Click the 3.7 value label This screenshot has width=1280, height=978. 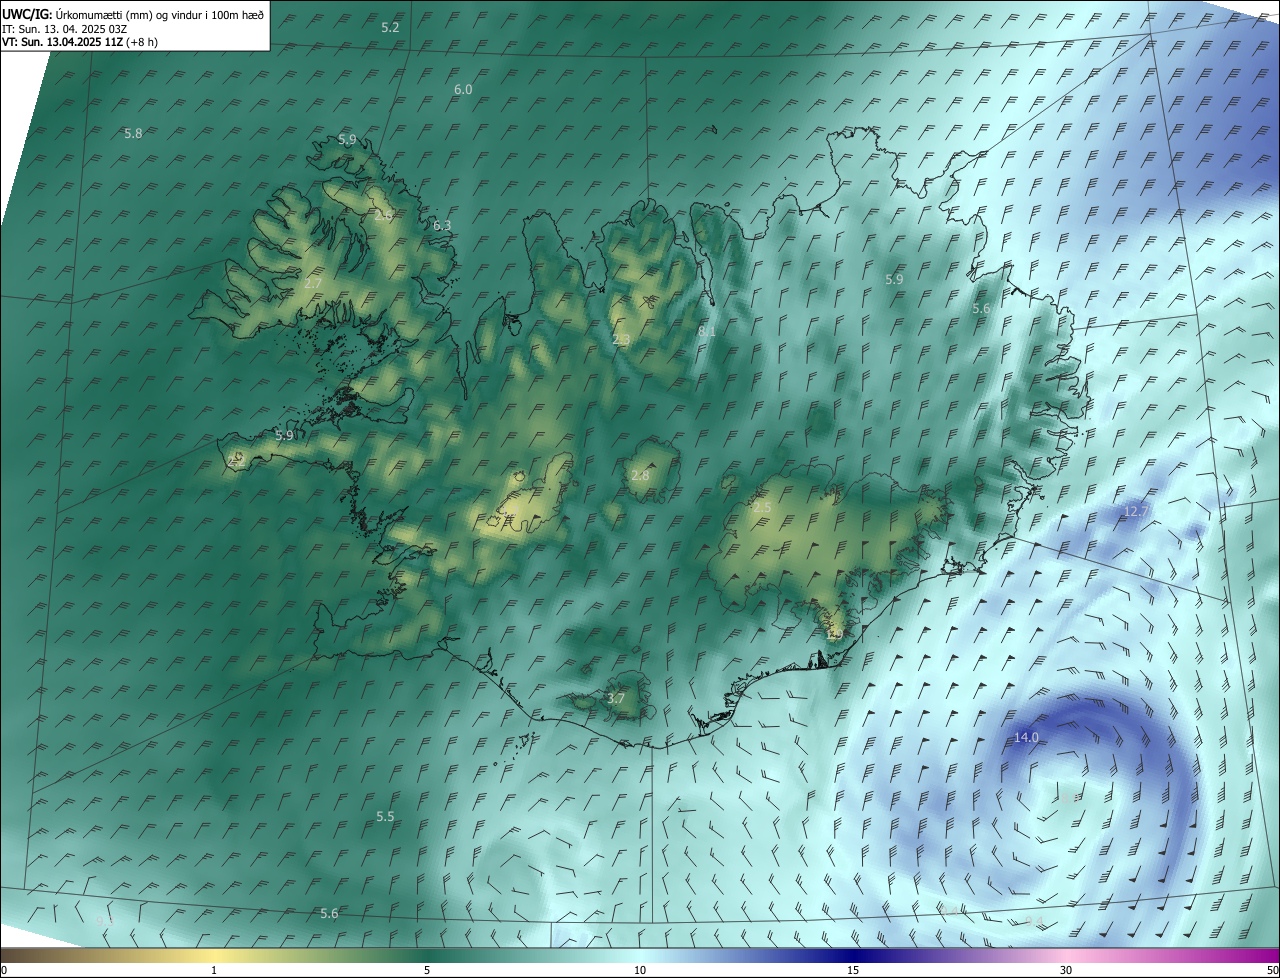(x=616, y=698)
